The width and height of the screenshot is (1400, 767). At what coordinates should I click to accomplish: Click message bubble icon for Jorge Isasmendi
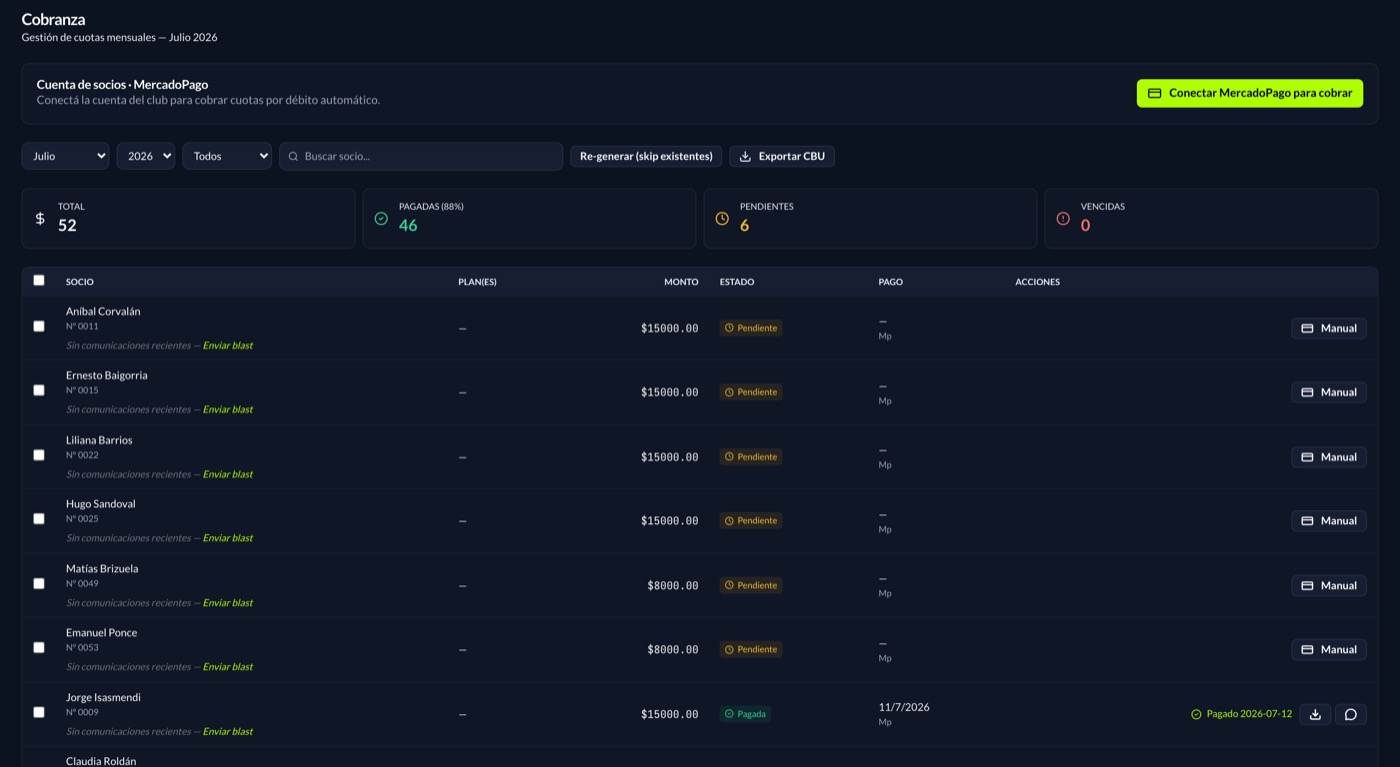click(x=1351, y=714)
